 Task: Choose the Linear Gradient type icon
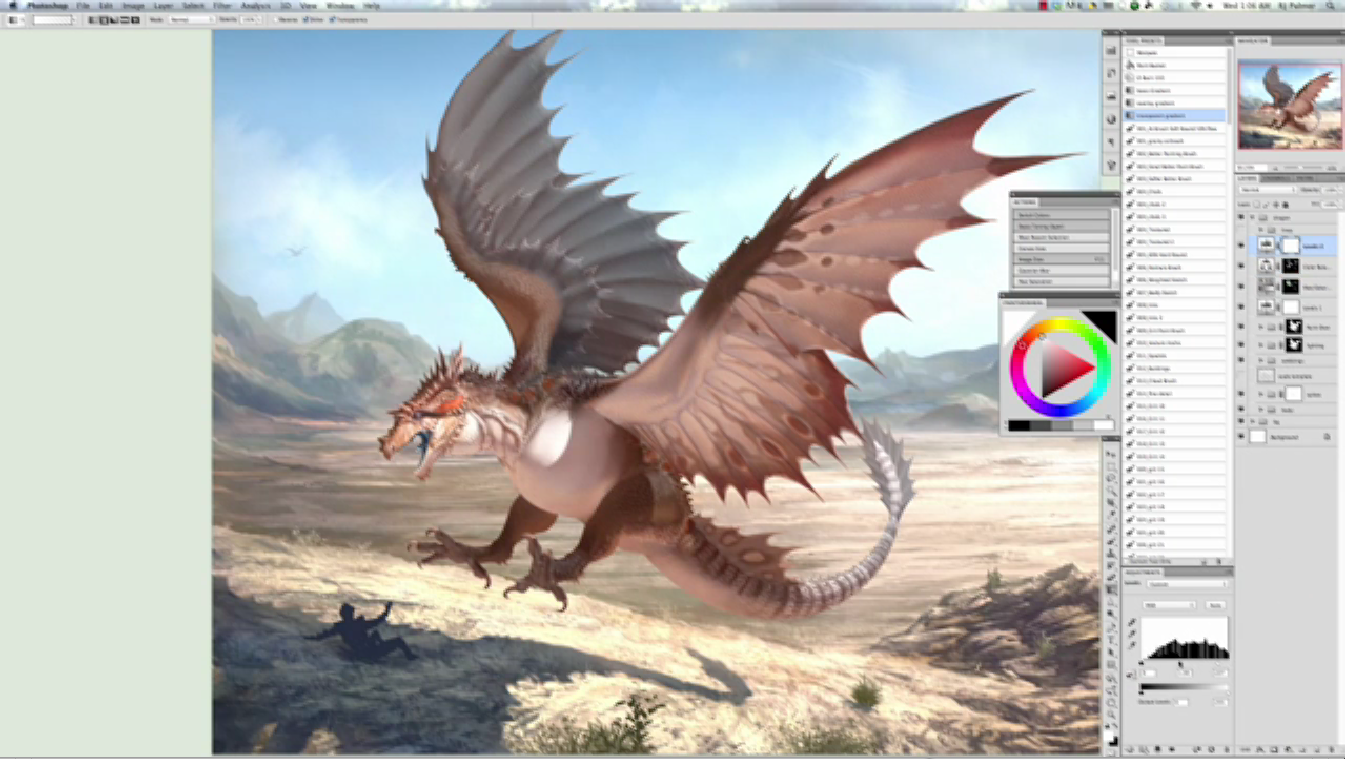pos(92,20)
